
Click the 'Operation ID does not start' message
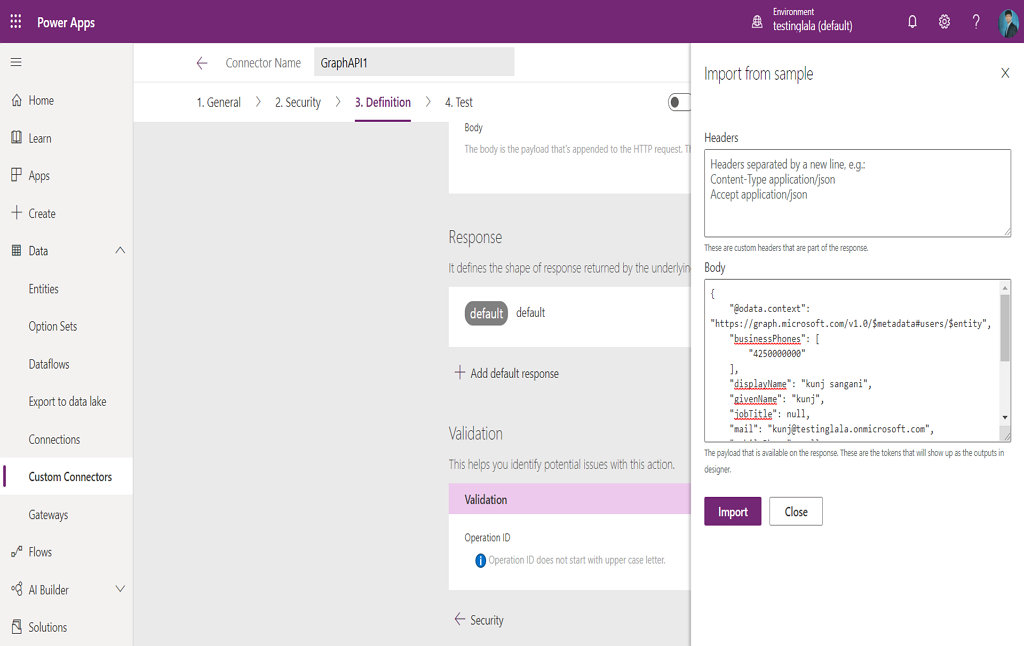(x=577, y=560)
